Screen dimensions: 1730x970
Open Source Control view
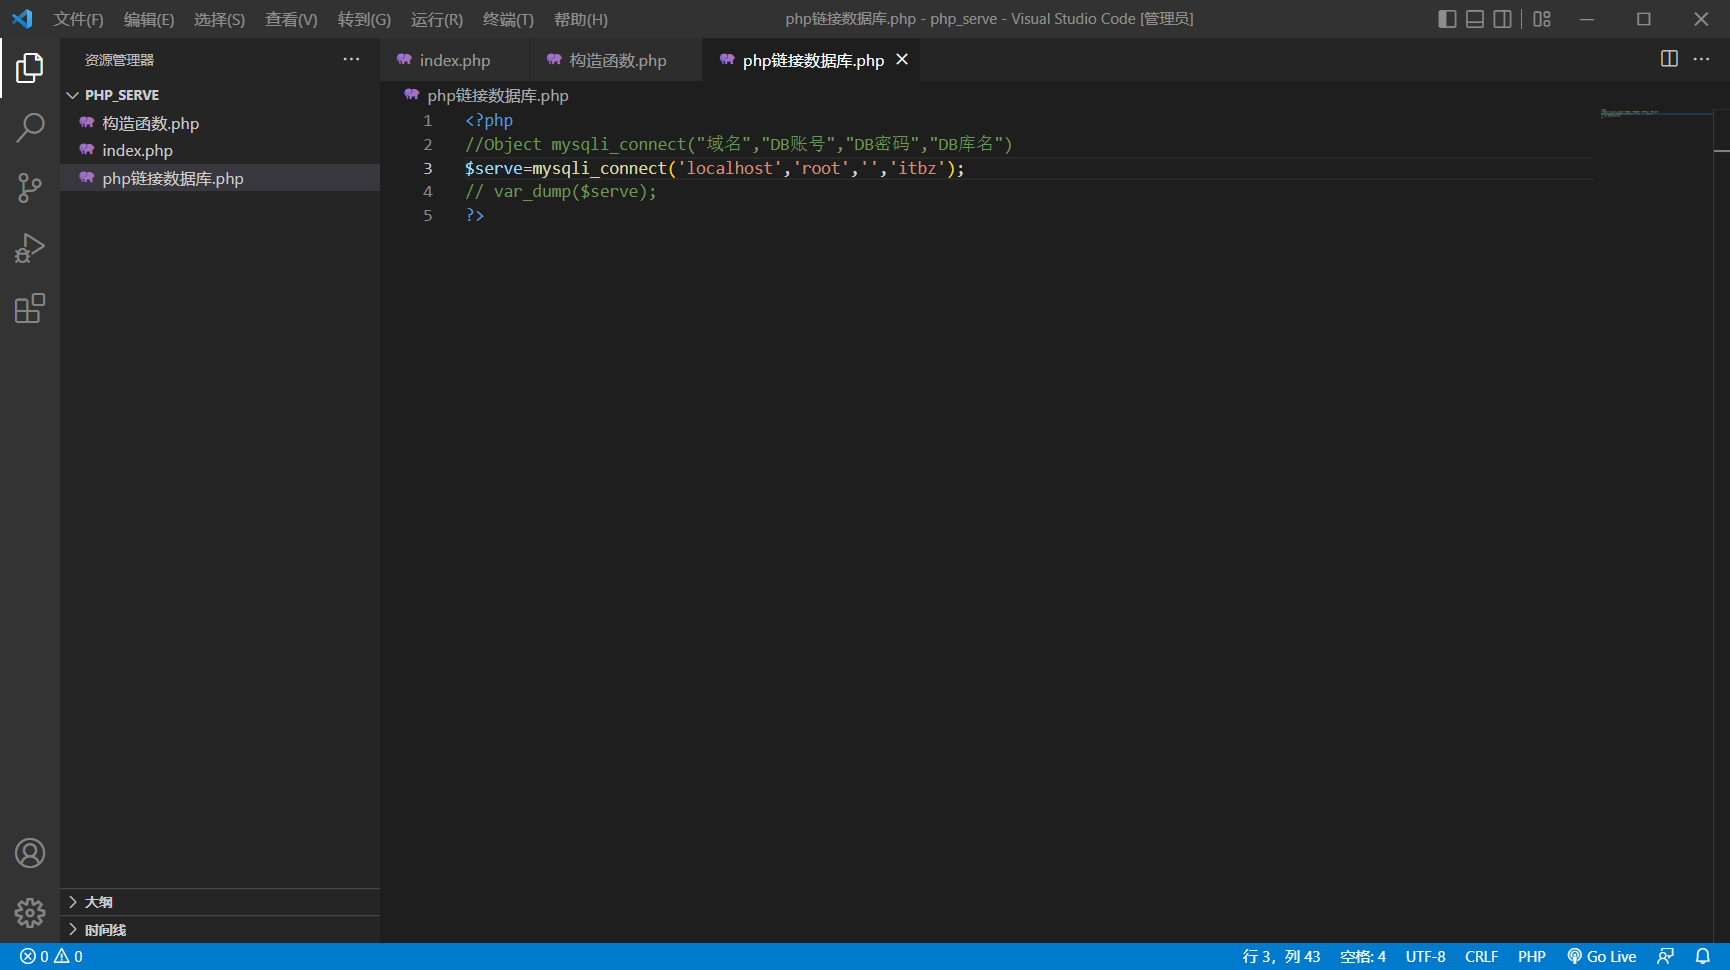30,188
